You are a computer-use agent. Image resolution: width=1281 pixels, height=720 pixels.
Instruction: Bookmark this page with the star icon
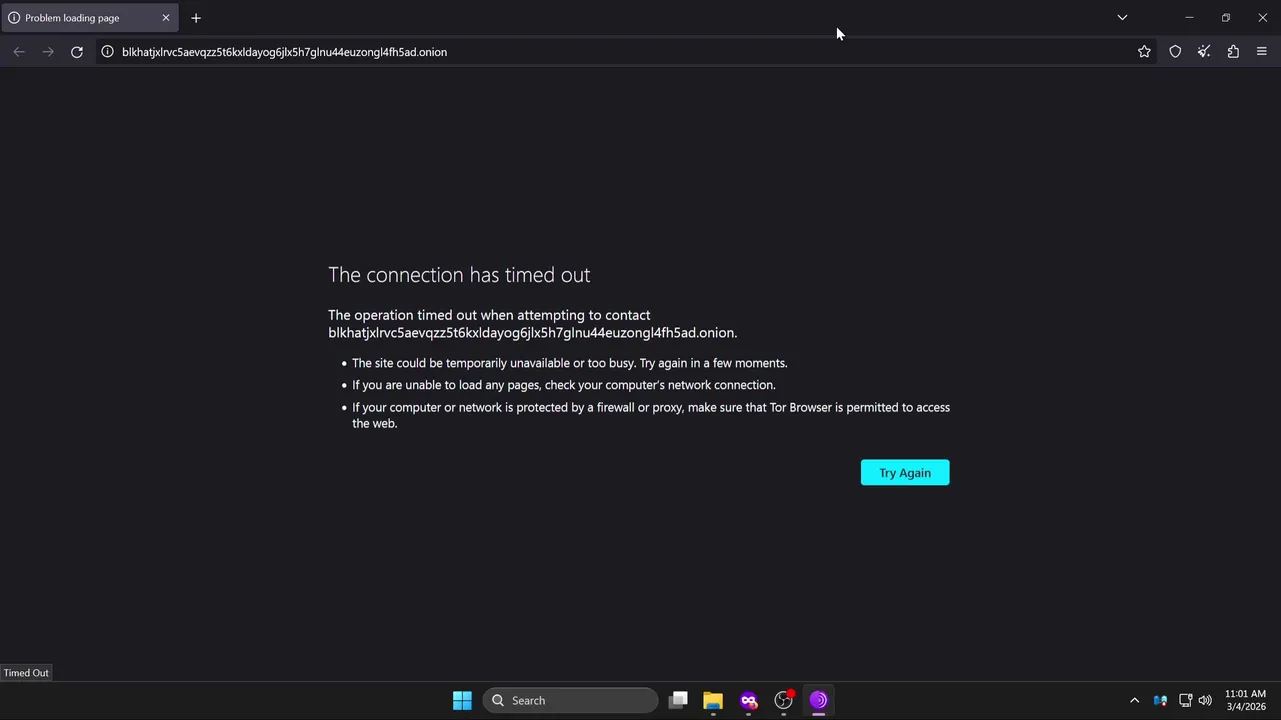click(1145, 52)
